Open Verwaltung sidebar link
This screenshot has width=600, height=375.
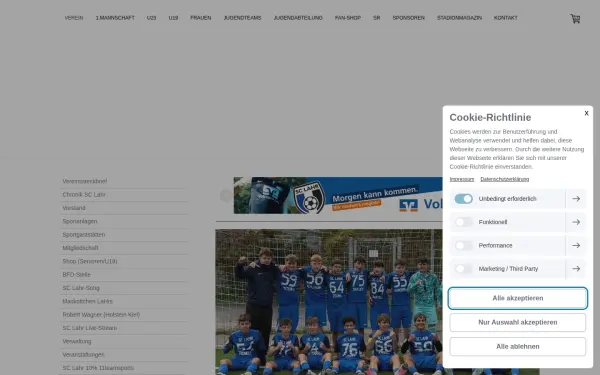(x=77, y=341)
